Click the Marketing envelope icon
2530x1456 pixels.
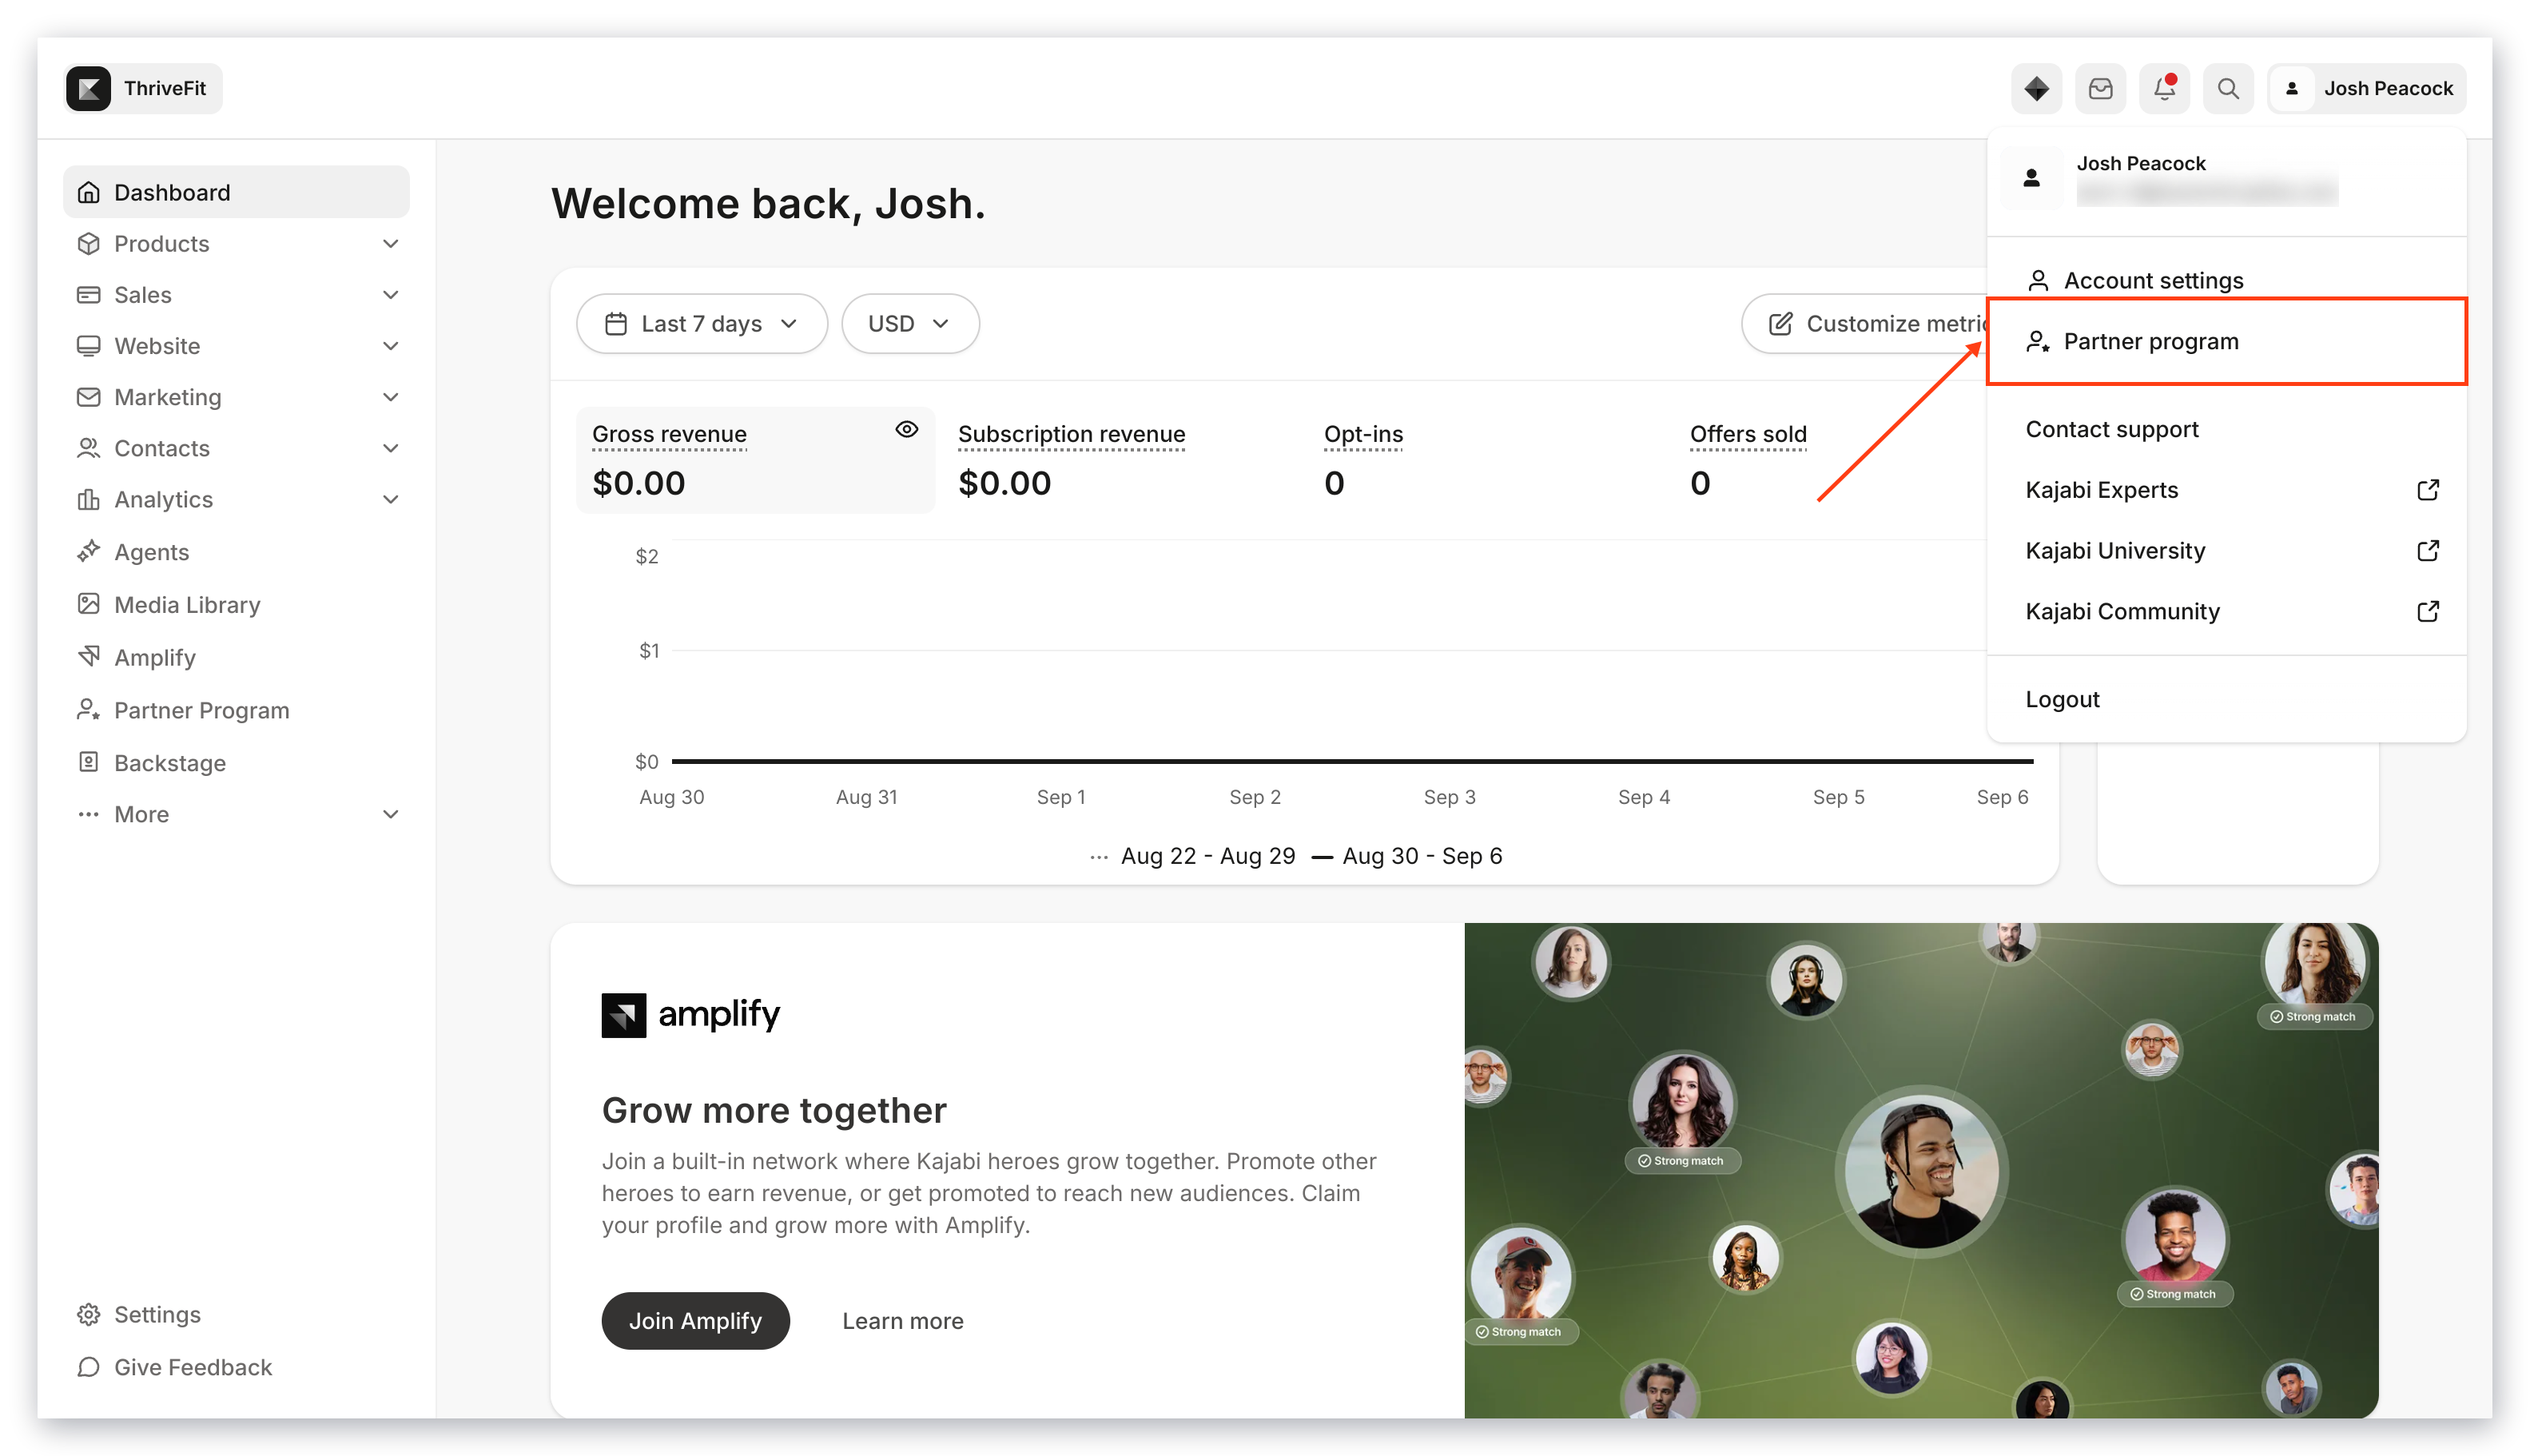pyautogui.click(x=89, y=397)
